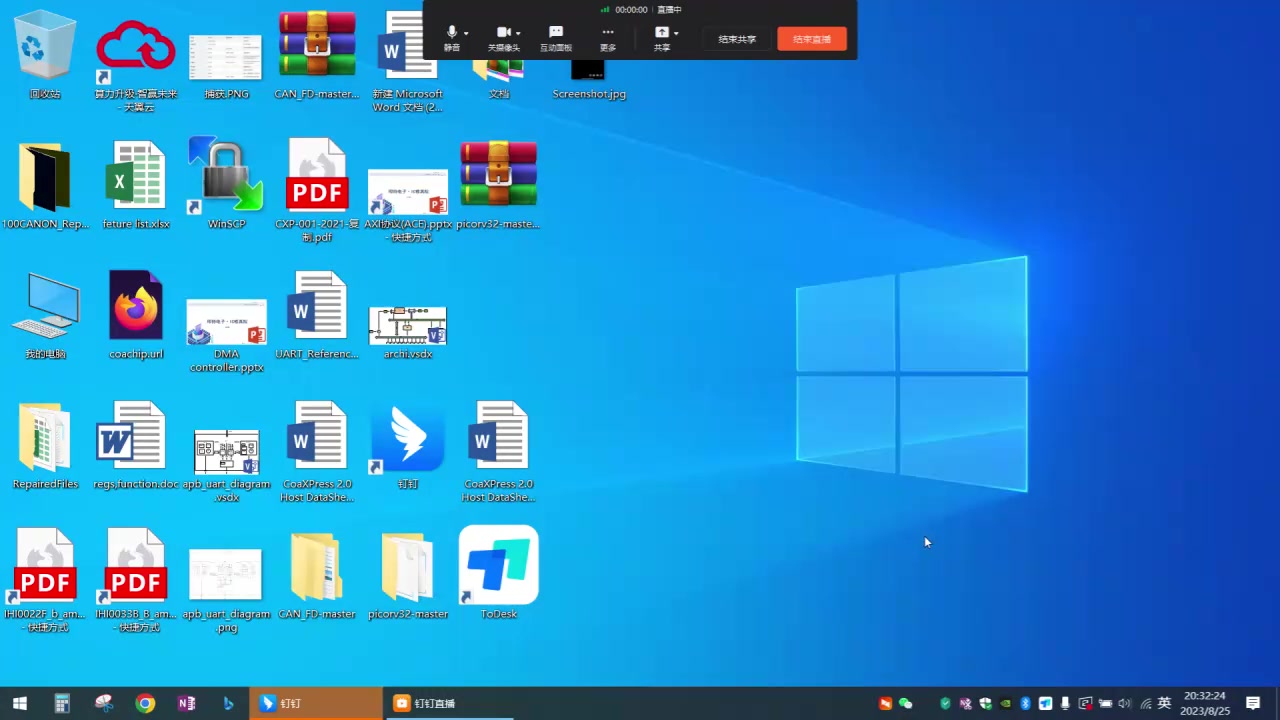
Task: Open the Snipping Tool taskbar icon
Action: (x=104, y=703)
